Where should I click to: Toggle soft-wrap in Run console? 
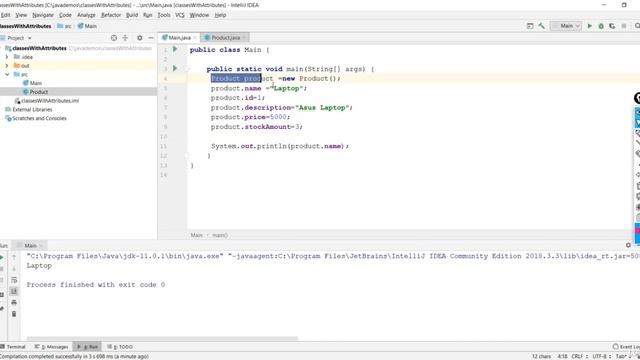click(14, 280)
